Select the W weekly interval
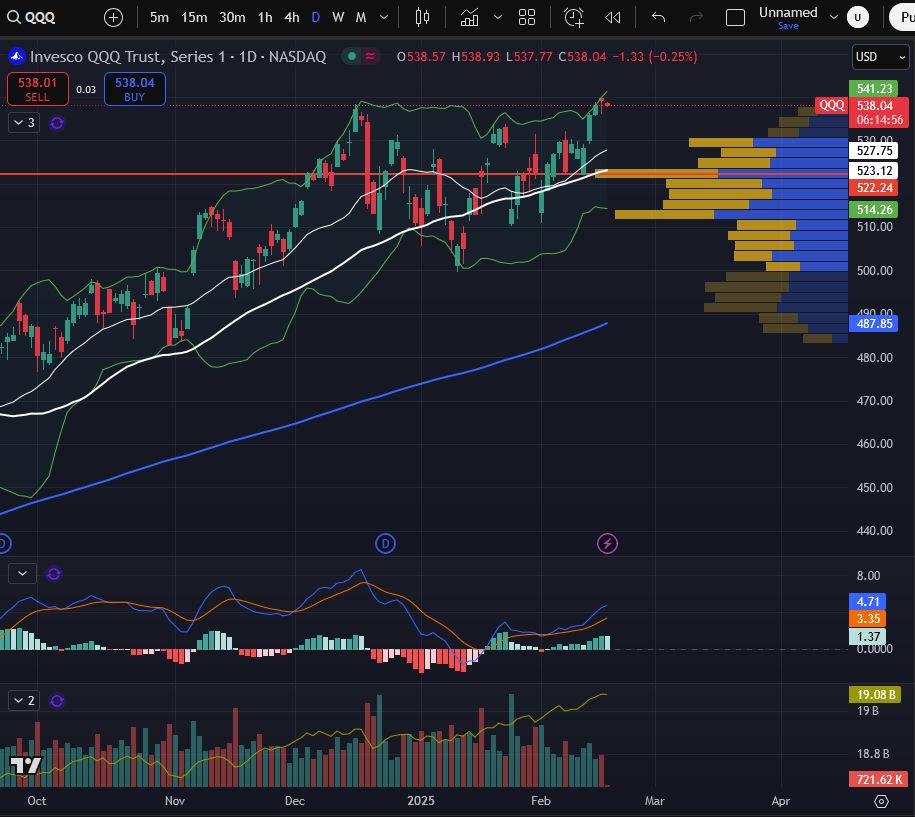 338,18
